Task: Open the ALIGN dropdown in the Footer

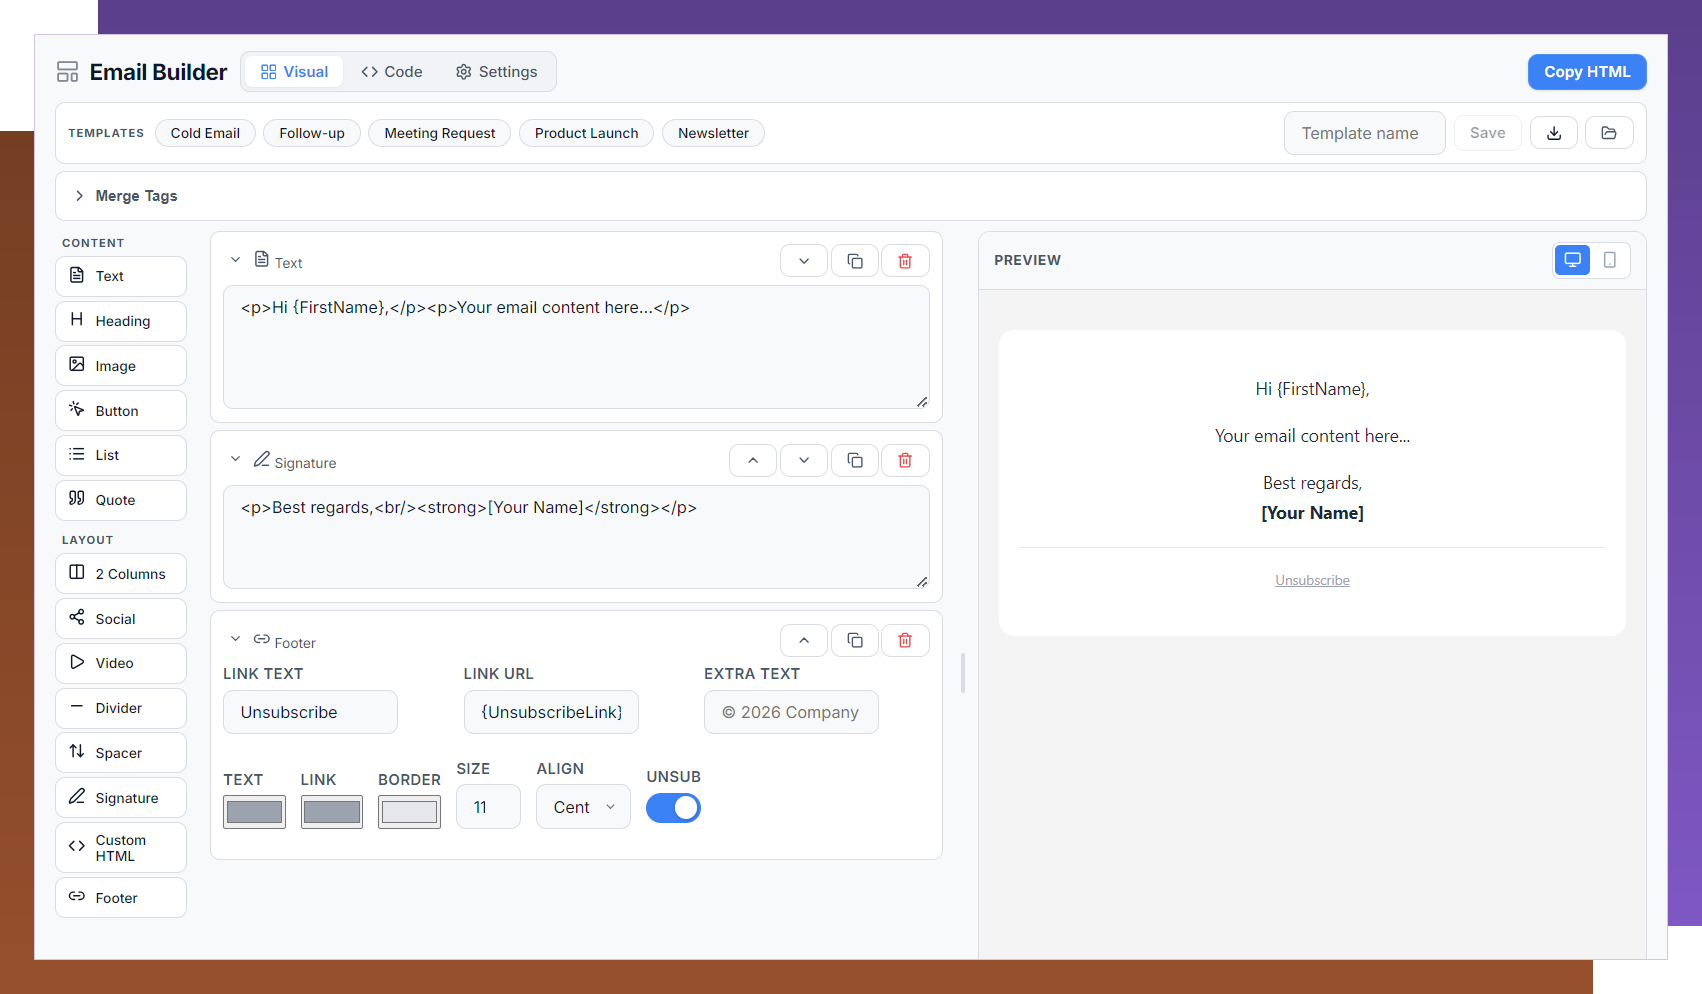Action: pos(583,806)
